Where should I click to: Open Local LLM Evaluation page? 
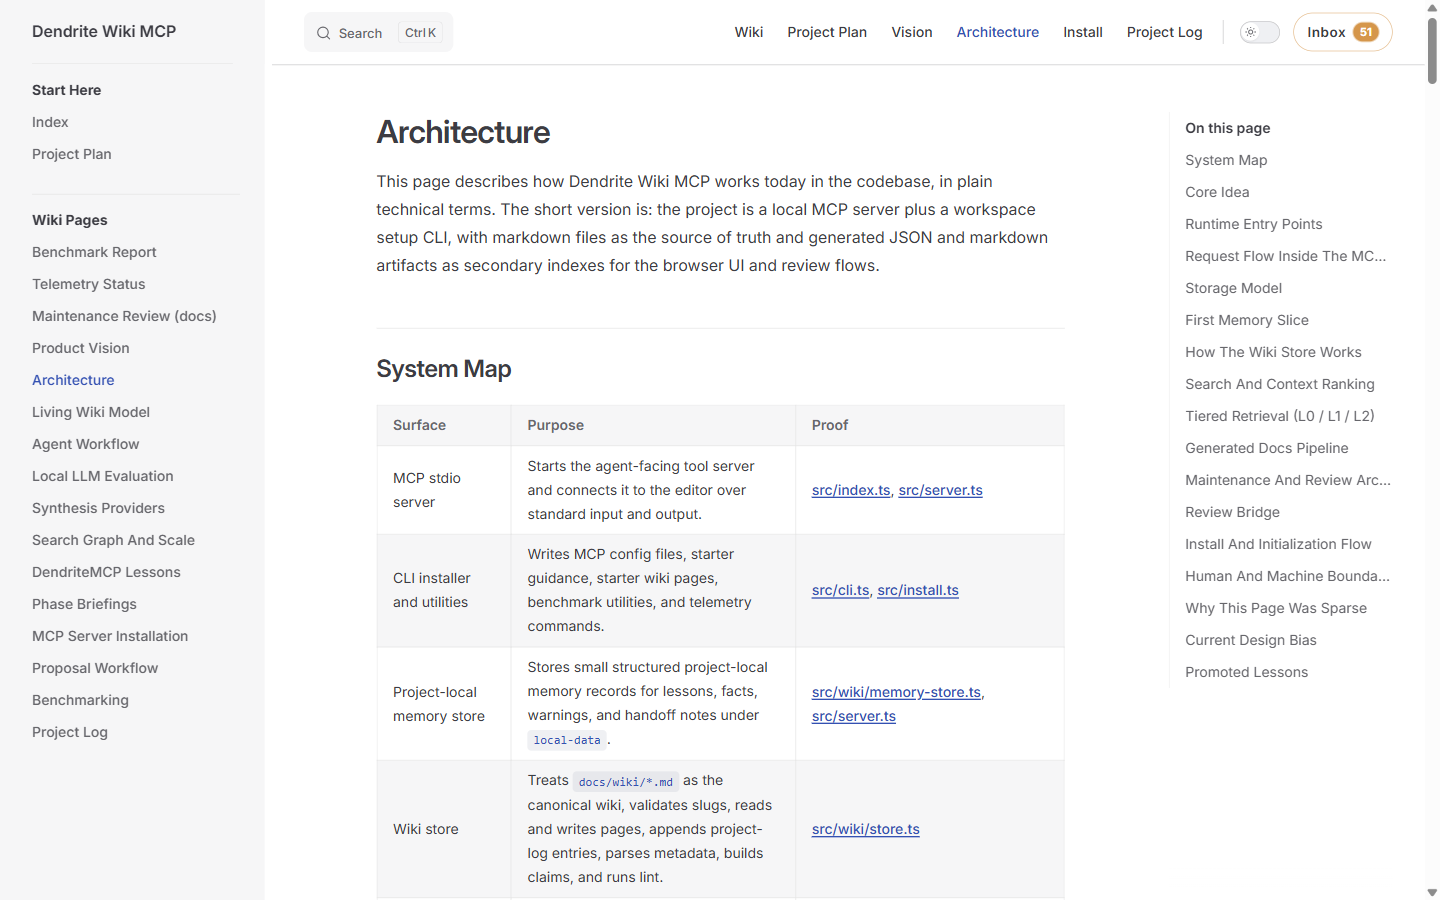pos(103,476)
